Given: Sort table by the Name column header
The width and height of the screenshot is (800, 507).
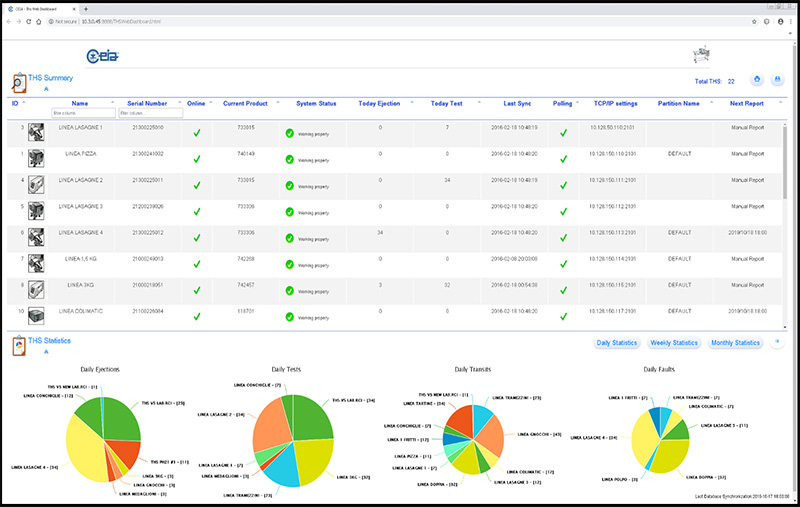Looking at the screenshot, I should point(80,102).
